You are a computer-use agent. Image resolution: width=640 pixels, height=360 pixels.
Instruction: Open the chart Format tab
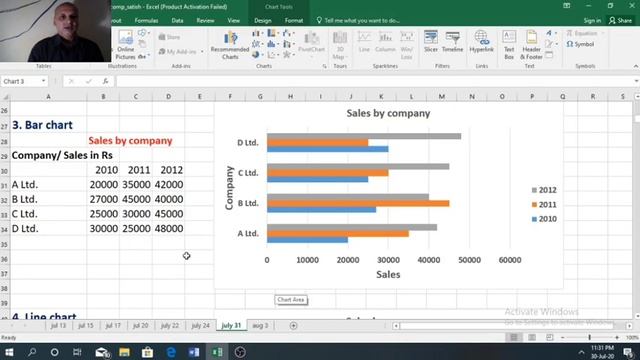[293, 20]
